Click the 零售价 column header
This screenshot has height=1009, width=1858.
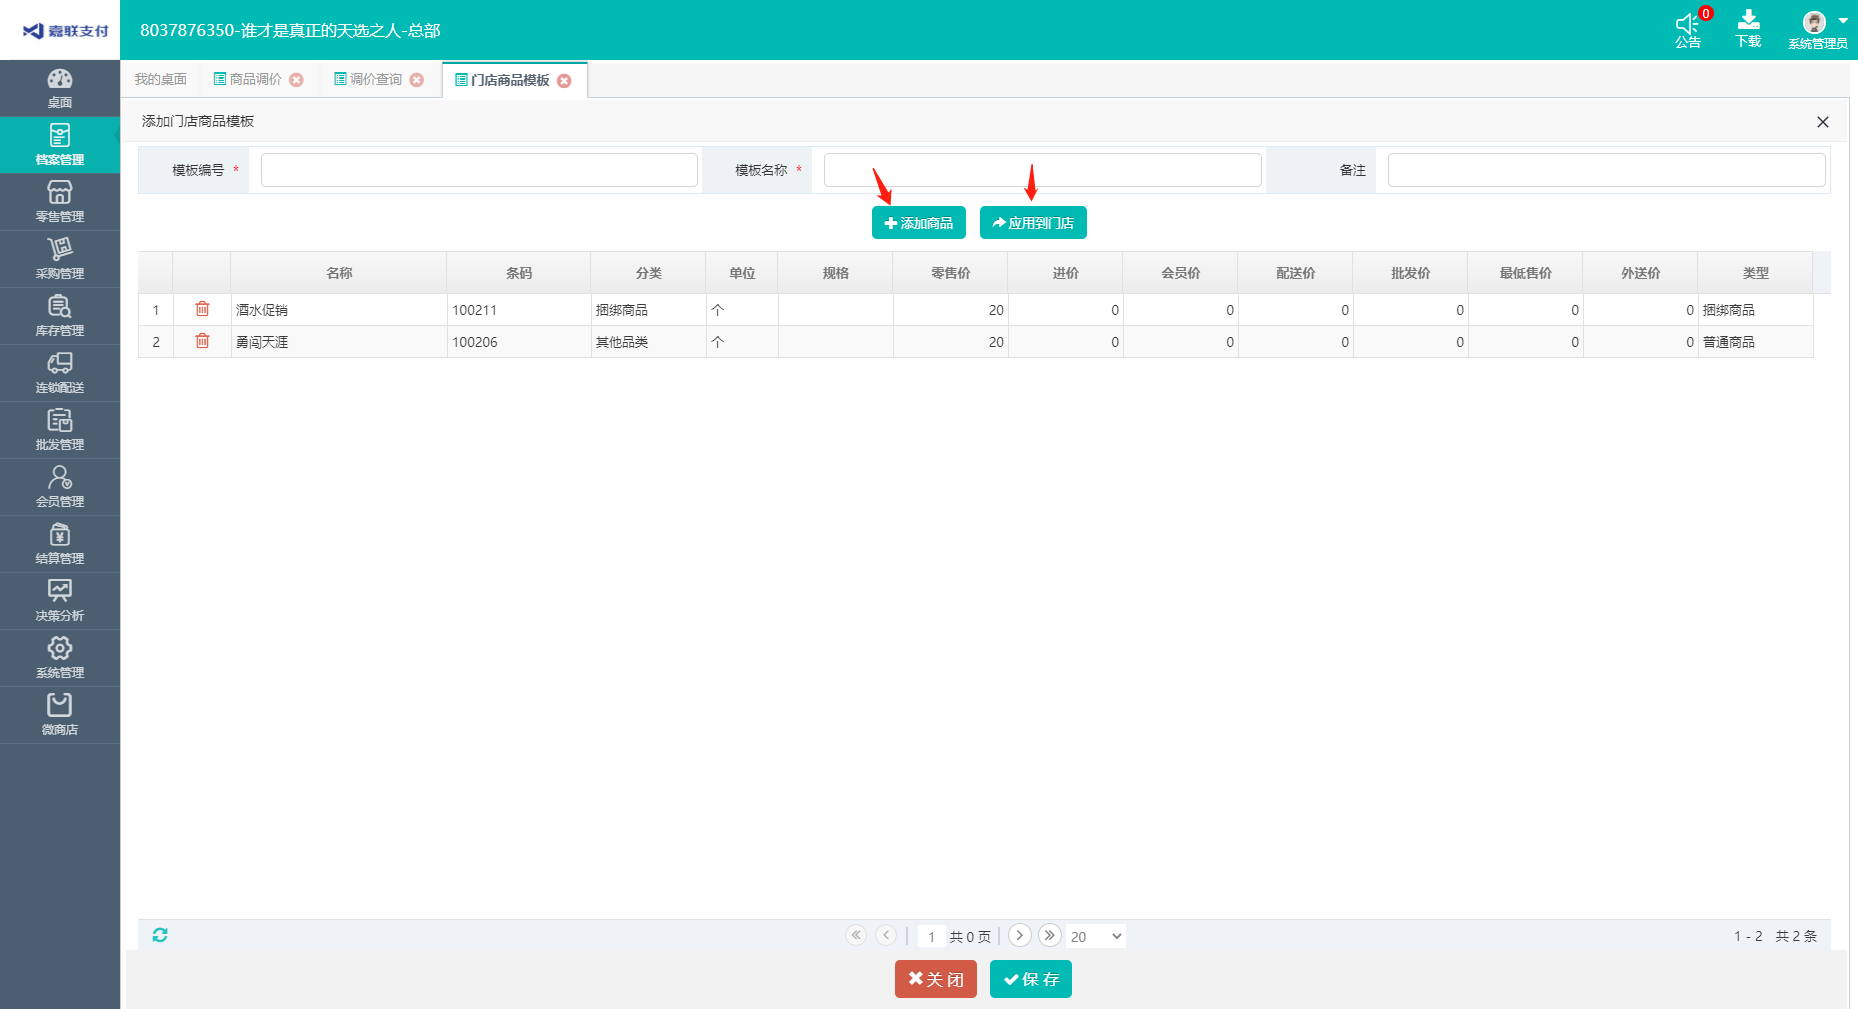tap(950, 273)
